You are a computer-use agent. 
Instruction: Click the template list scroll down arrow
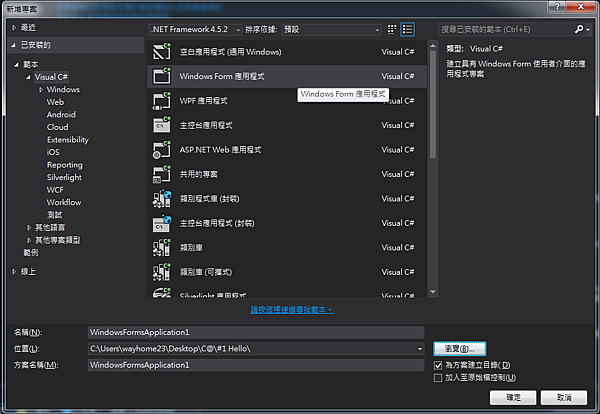click(433, 292)
